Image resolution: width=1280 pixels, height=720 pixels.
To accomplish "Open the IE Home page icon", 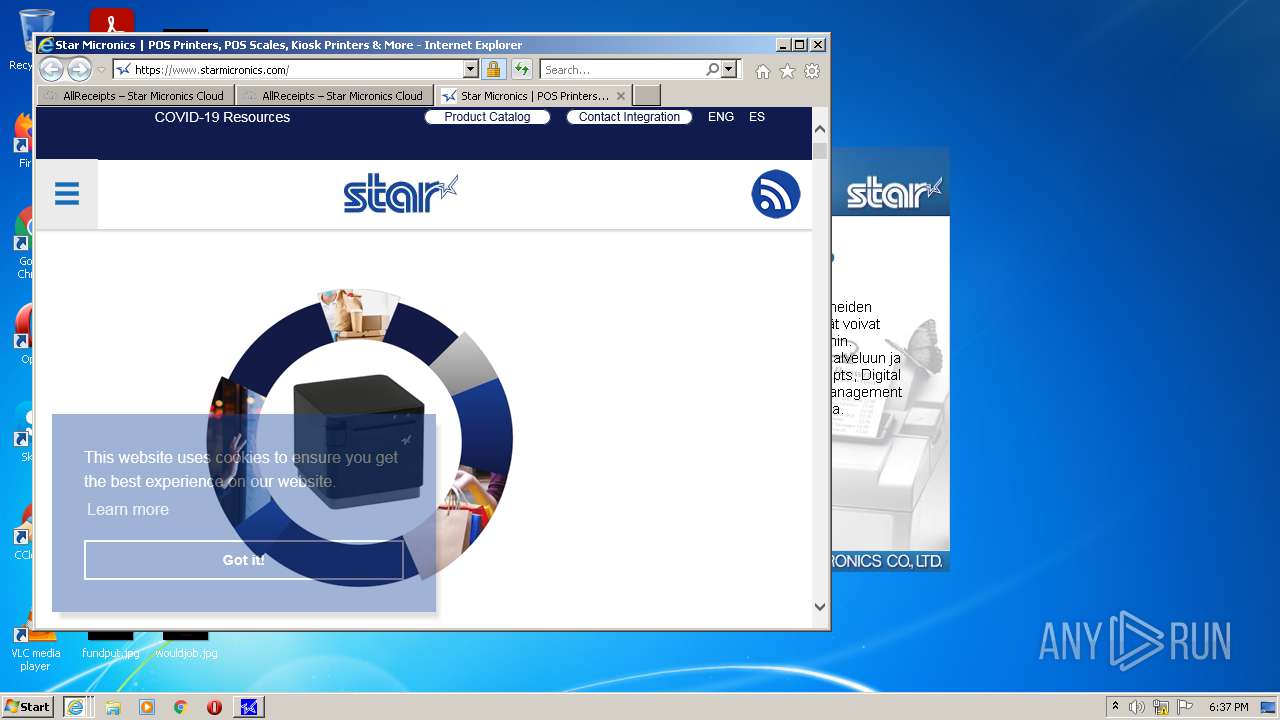I will 763,71.
